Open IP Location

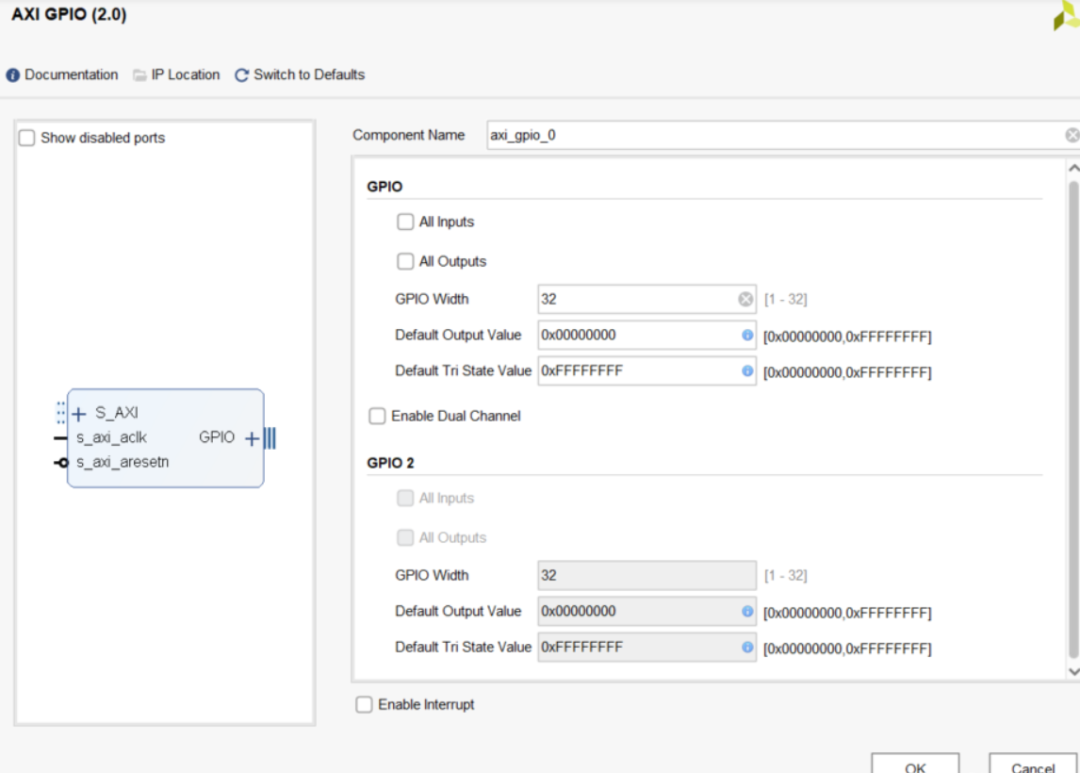click(185, 74)
